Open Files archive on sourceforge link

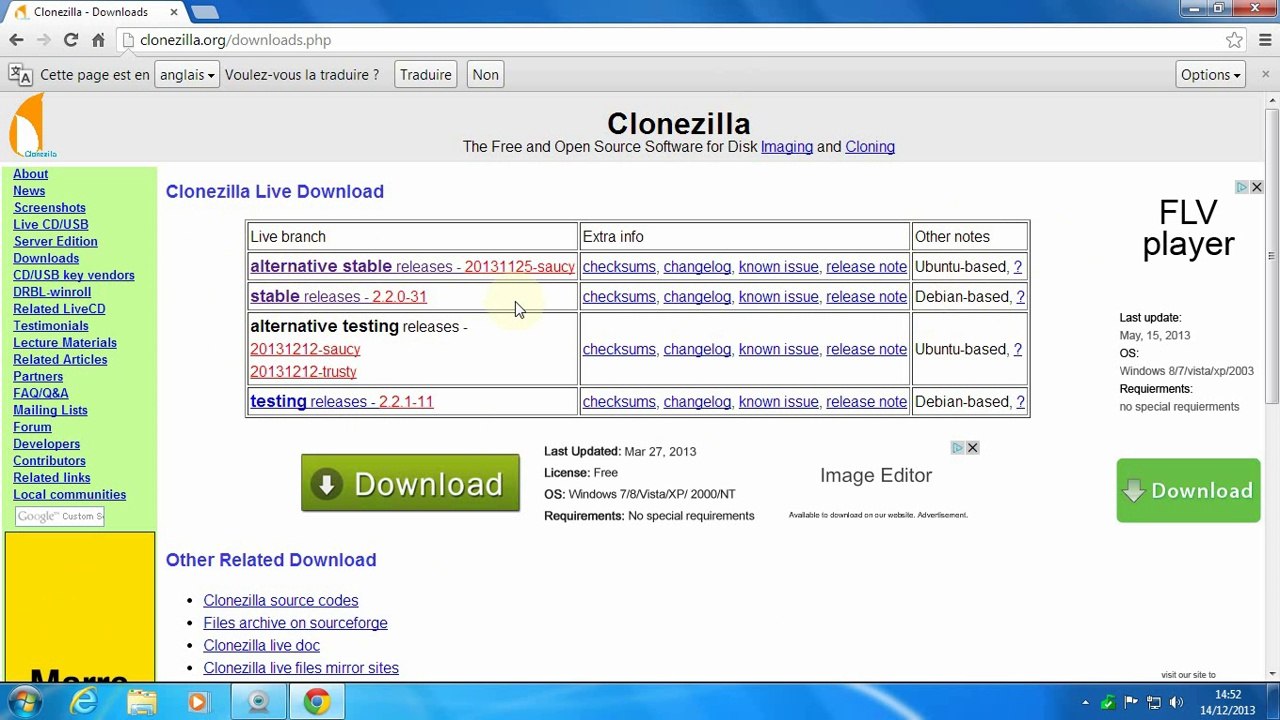295,623
